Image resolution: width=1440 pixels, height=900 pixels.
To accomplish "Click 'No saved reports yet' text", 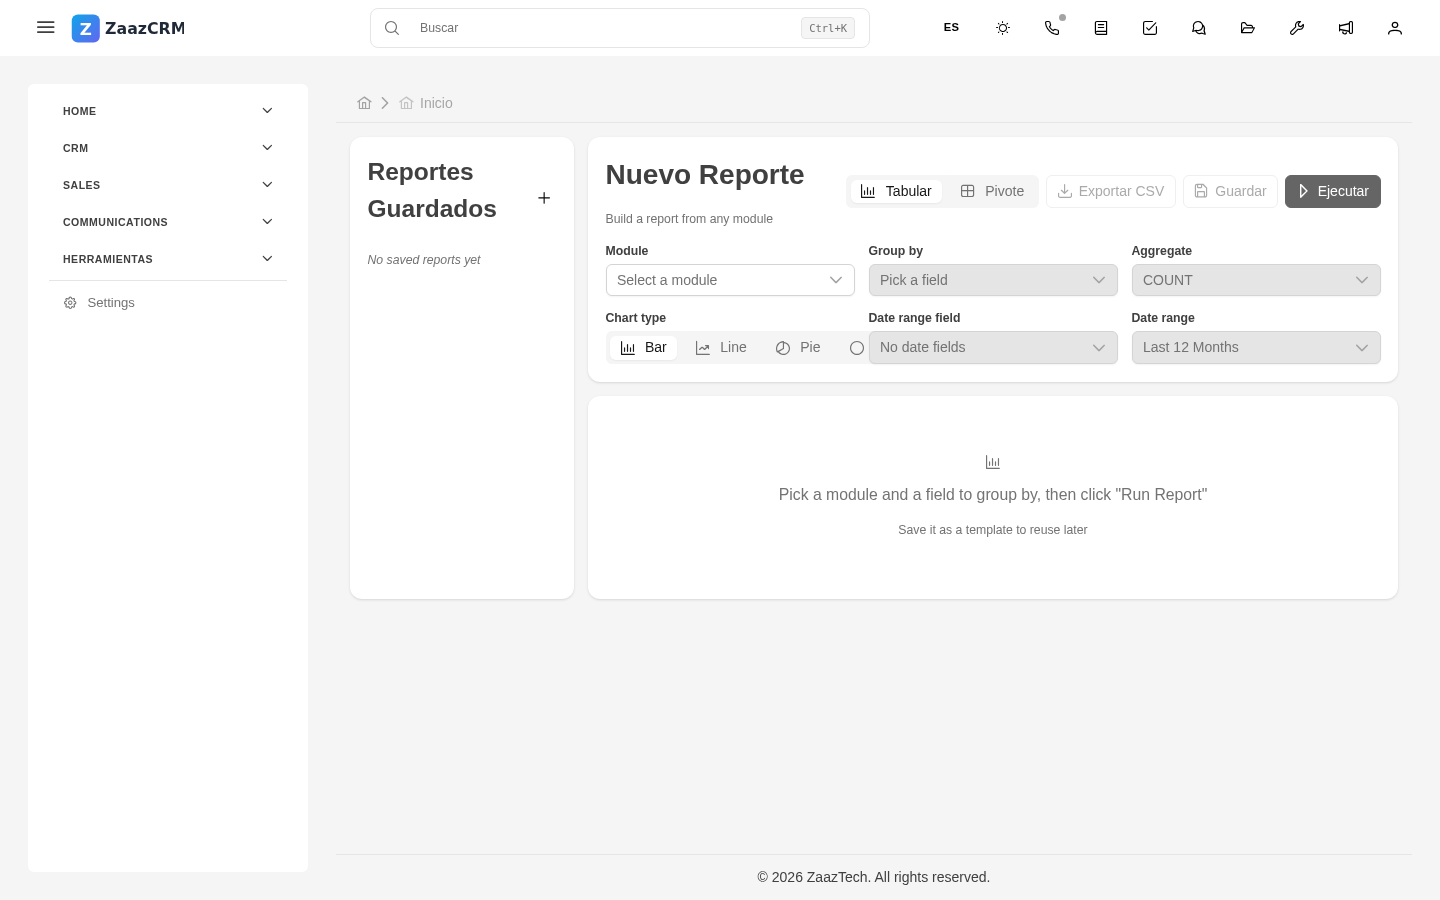I will click(424, 260).
